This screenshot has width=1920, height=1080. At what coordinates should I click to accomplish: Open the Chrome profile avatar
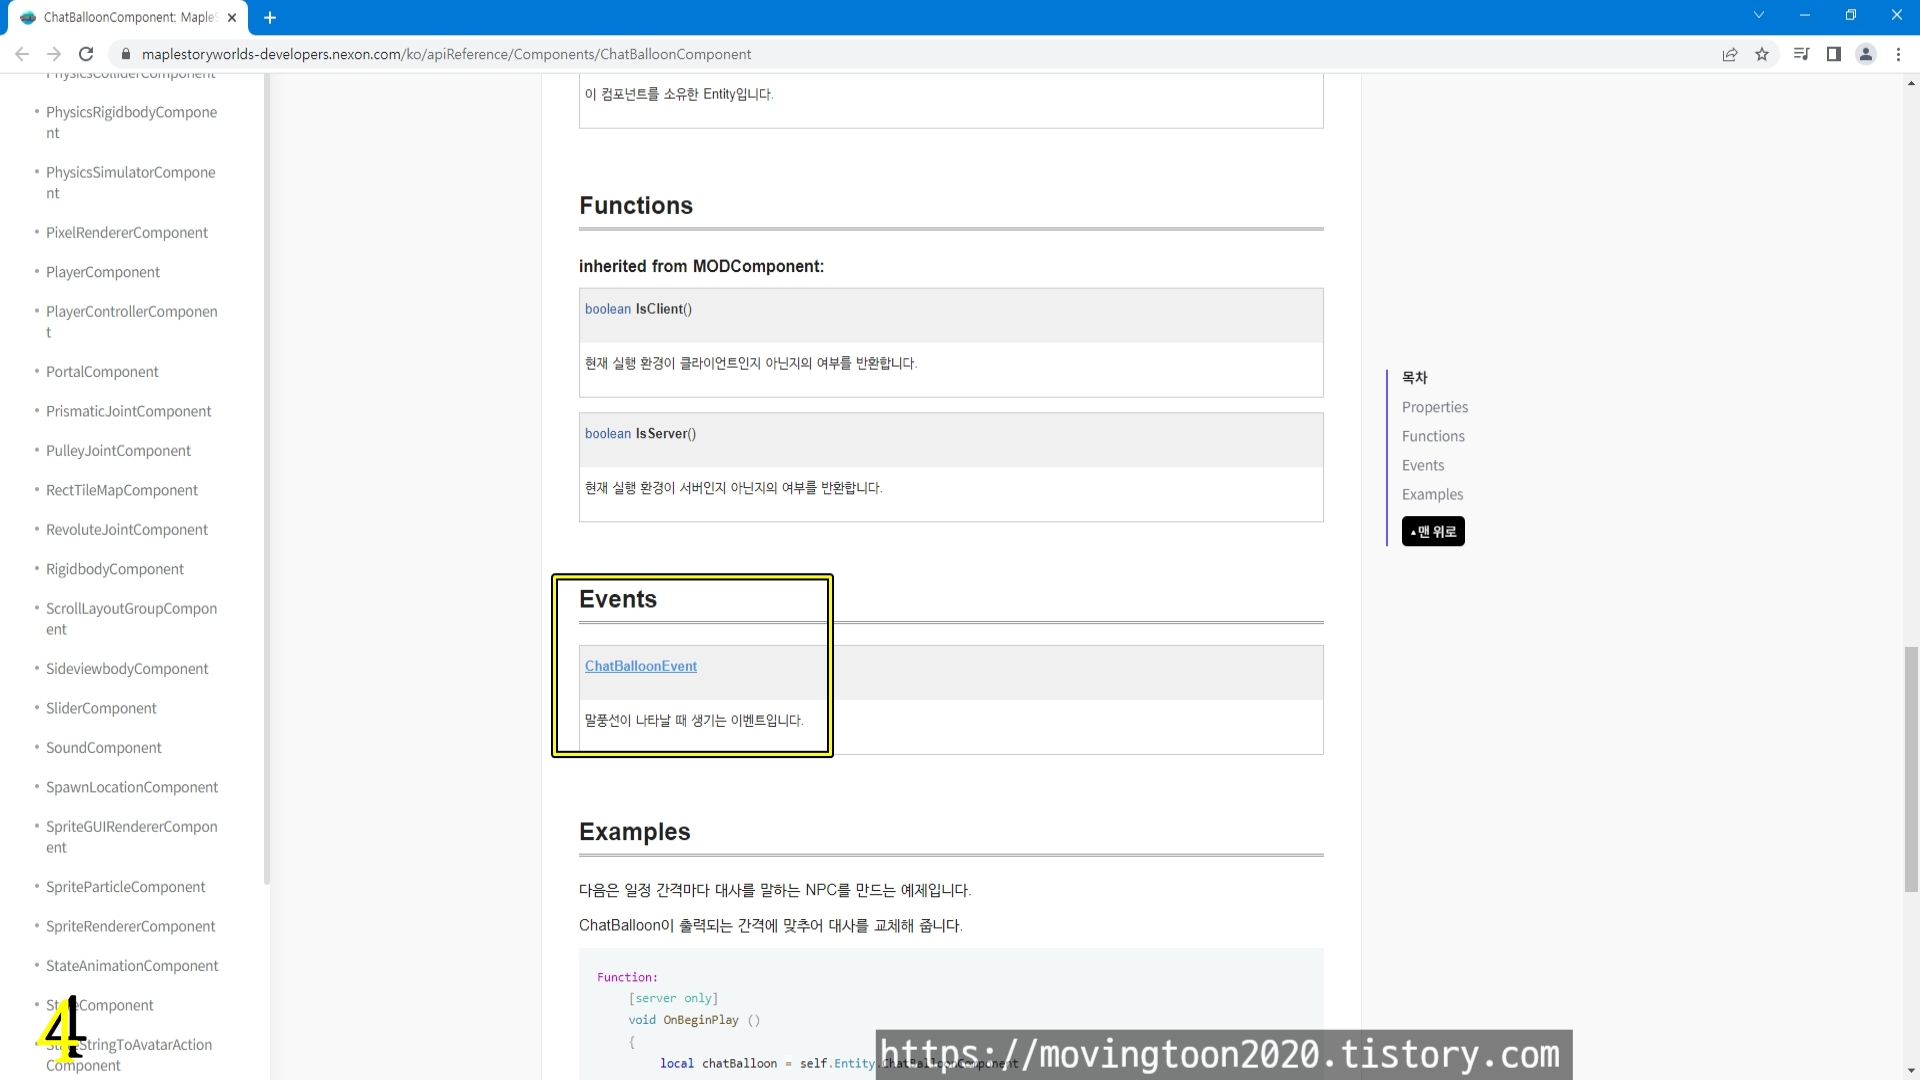pyautogui.click(x=1866, y=54)
